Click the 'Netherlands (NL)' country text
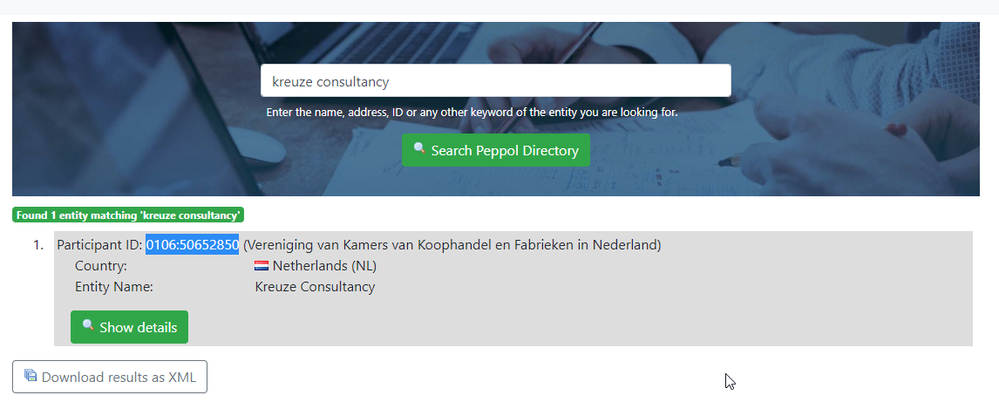Screen dimensions: 999x403 pos(324,266)
